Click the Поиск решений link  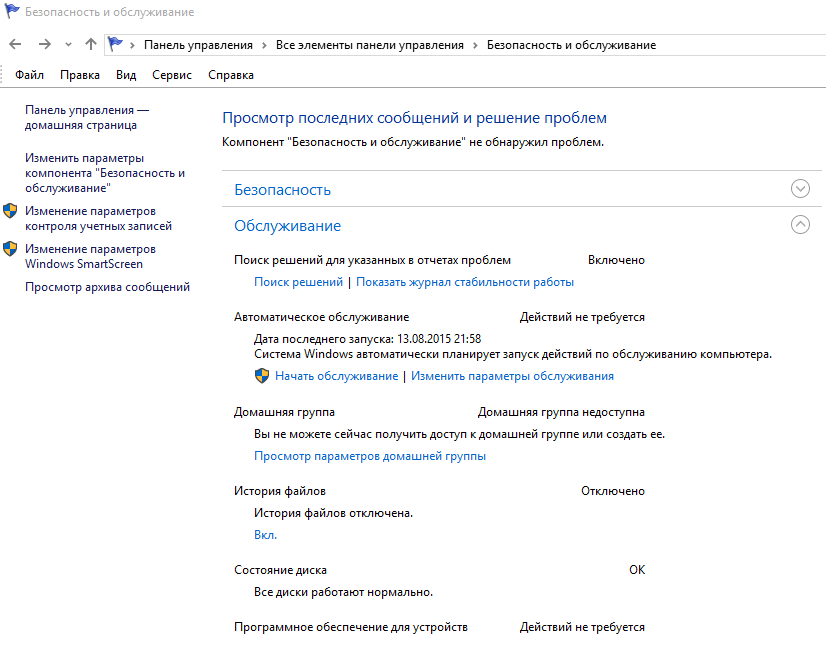point(298,283)
